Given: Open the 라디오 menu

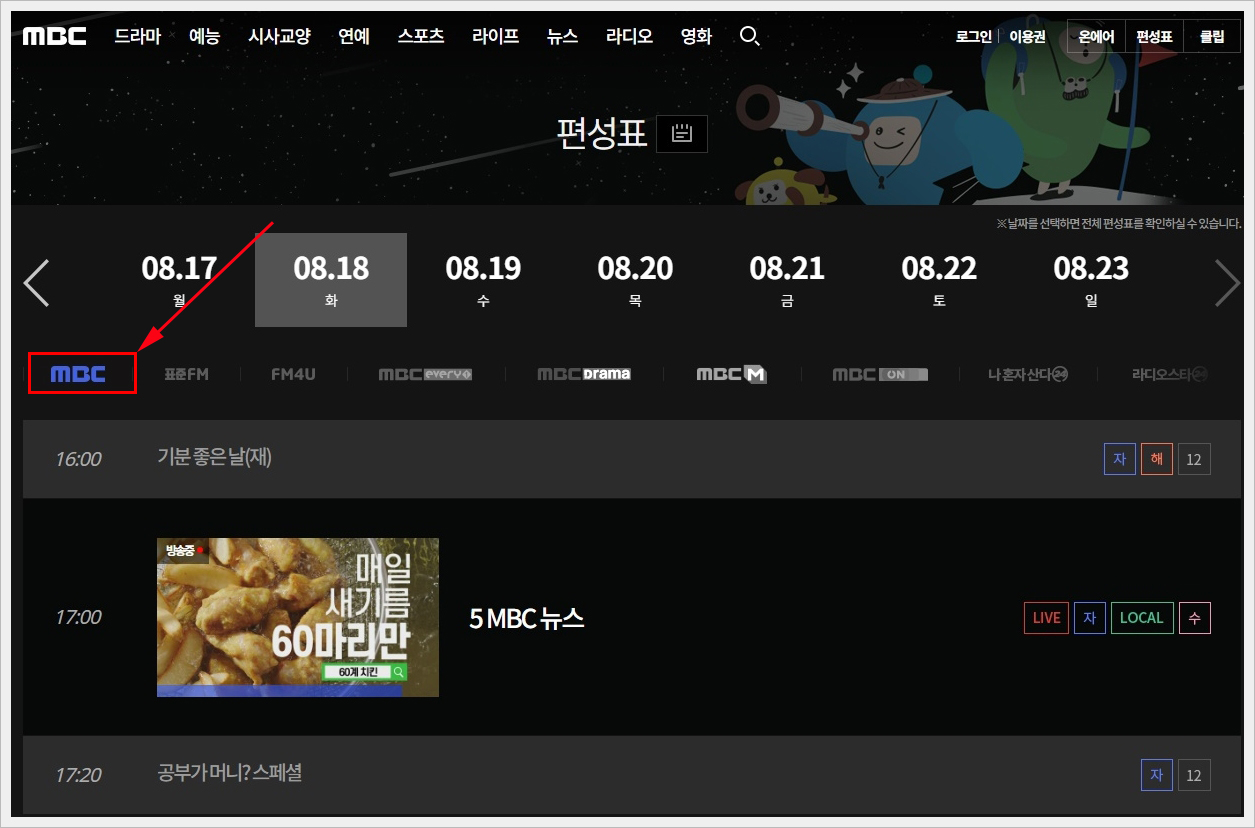Looking at the screenshot, I should coord(630,37).
